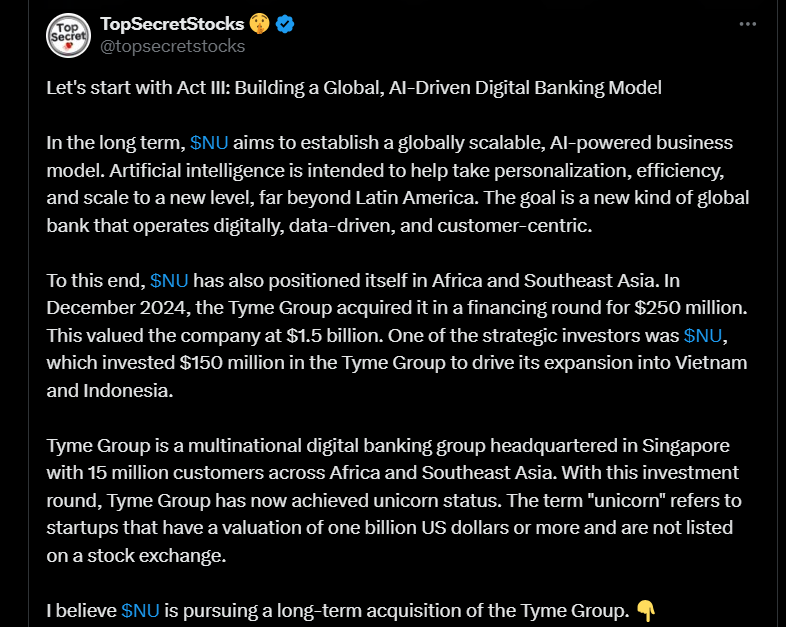Click the TopSecretStocks profile avatar

67,35
